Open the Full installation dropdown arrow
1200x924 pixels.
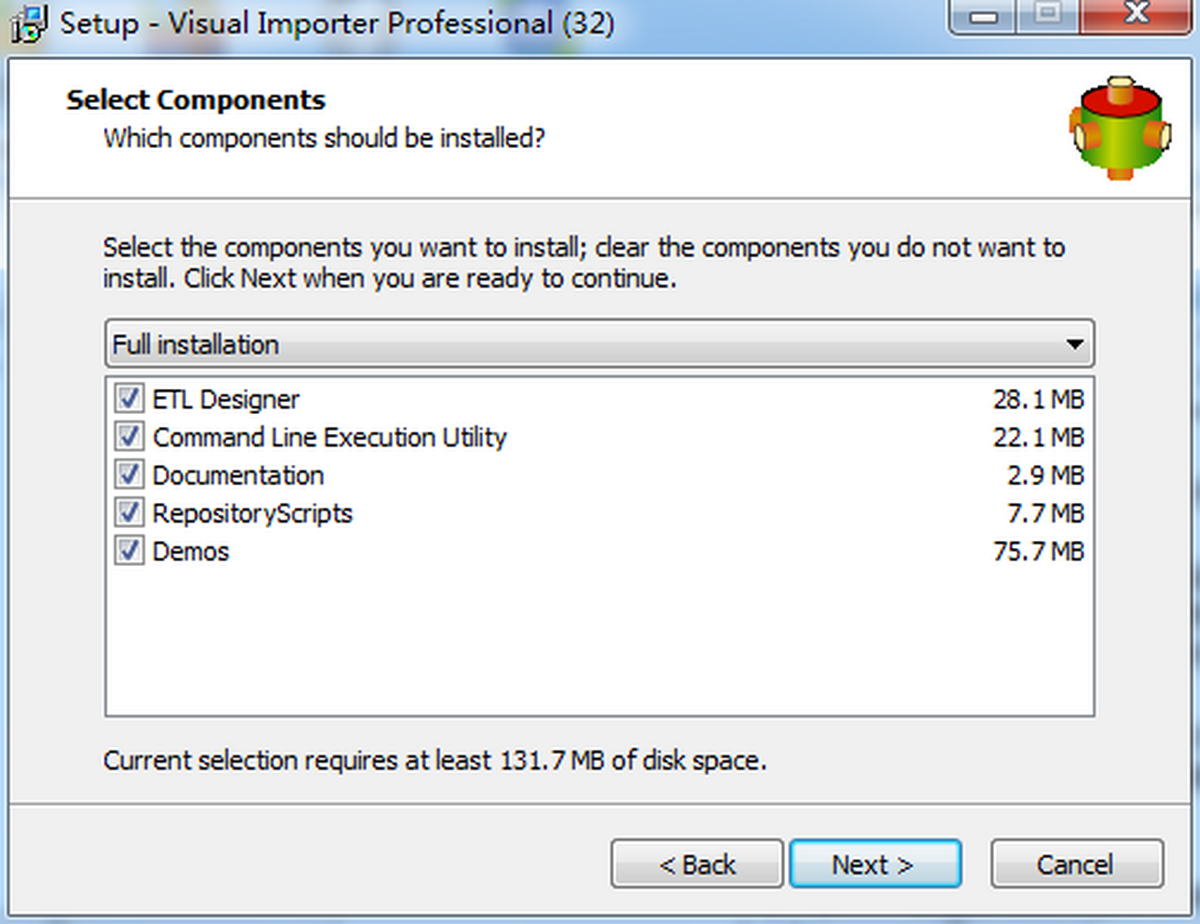[1075, 345]
